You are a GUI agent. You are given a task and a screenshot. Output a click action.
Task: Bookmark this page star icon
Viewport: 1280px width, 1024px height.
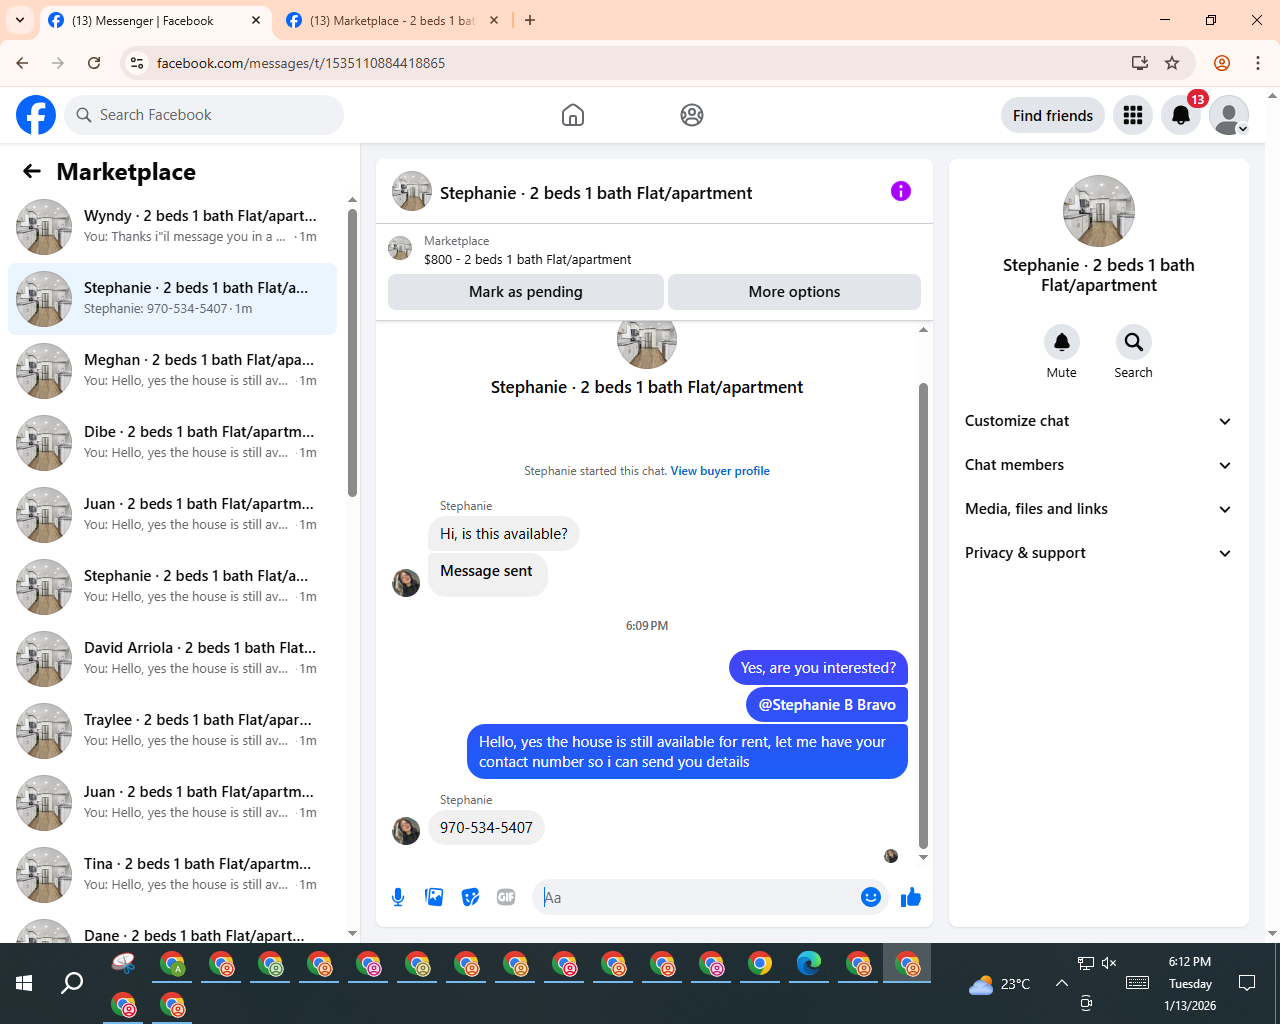point(1172,63)
